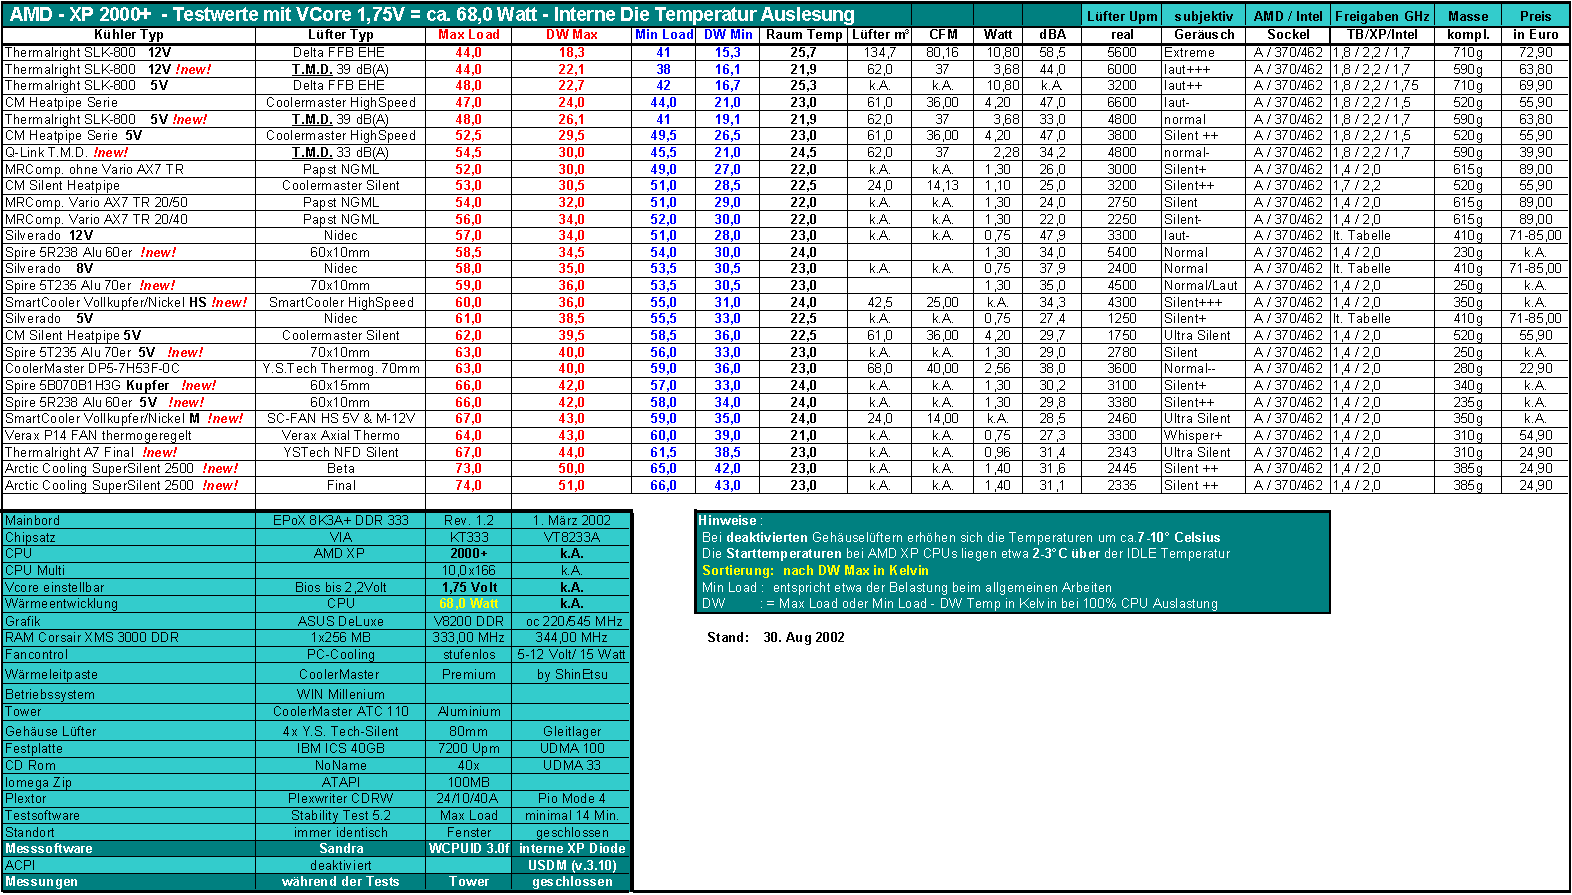Screen dimensions: 1572x895
Task: Click "EPoX 8K3A+ DDR 333" mainboard cell
Action: 341,520
